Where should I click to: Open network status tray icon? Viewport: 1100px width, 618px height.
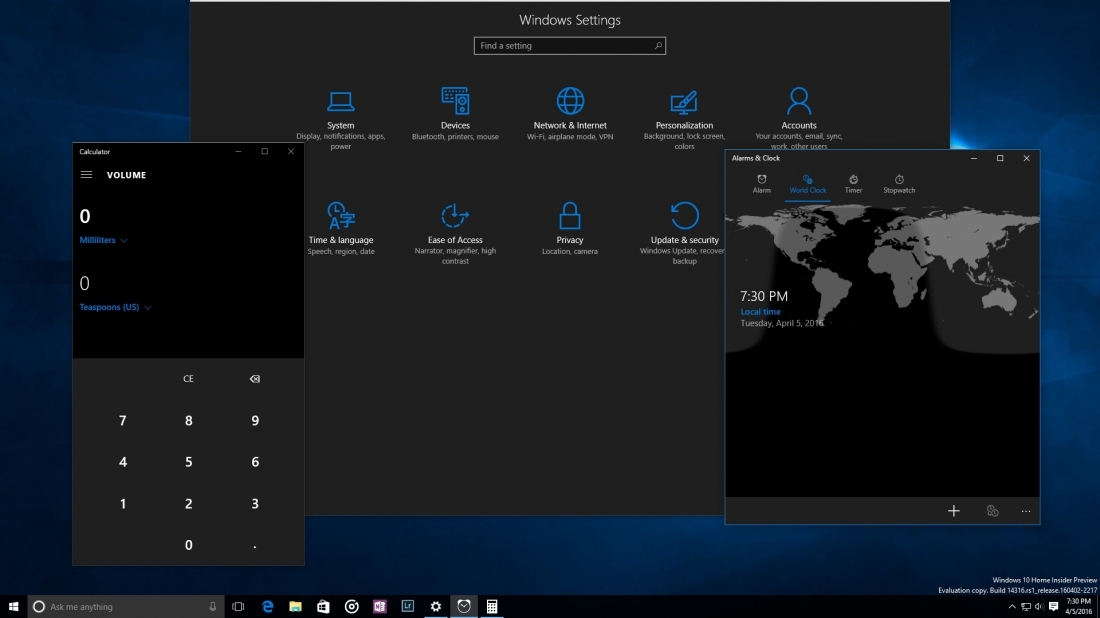pos(1026,607)
